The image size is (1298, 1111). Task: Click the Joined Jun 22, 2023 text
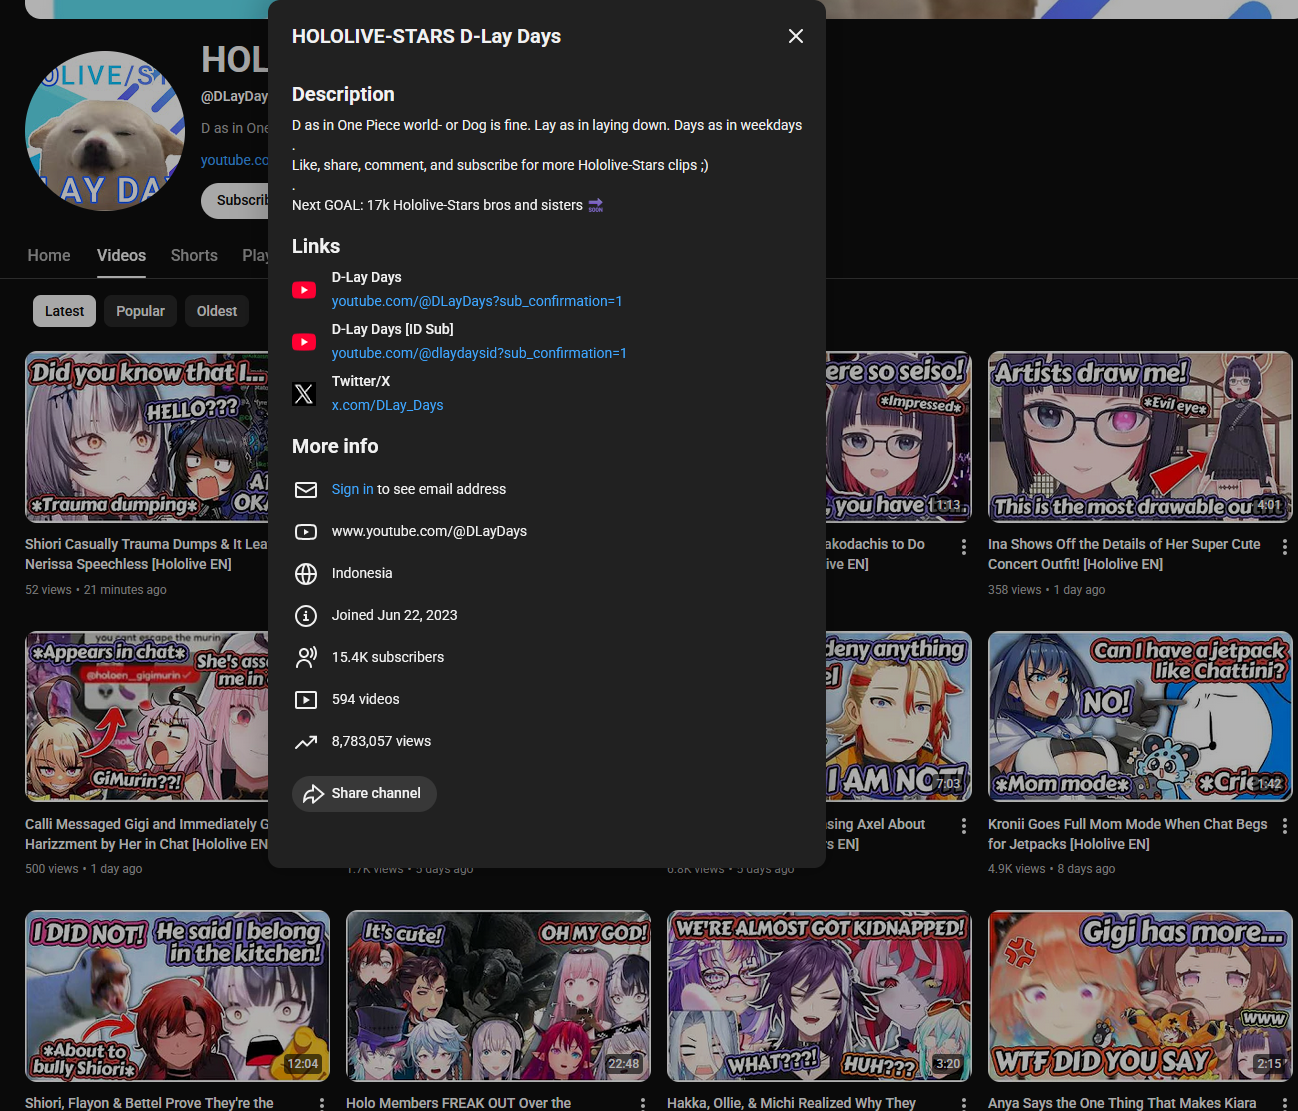coord(394,615)
